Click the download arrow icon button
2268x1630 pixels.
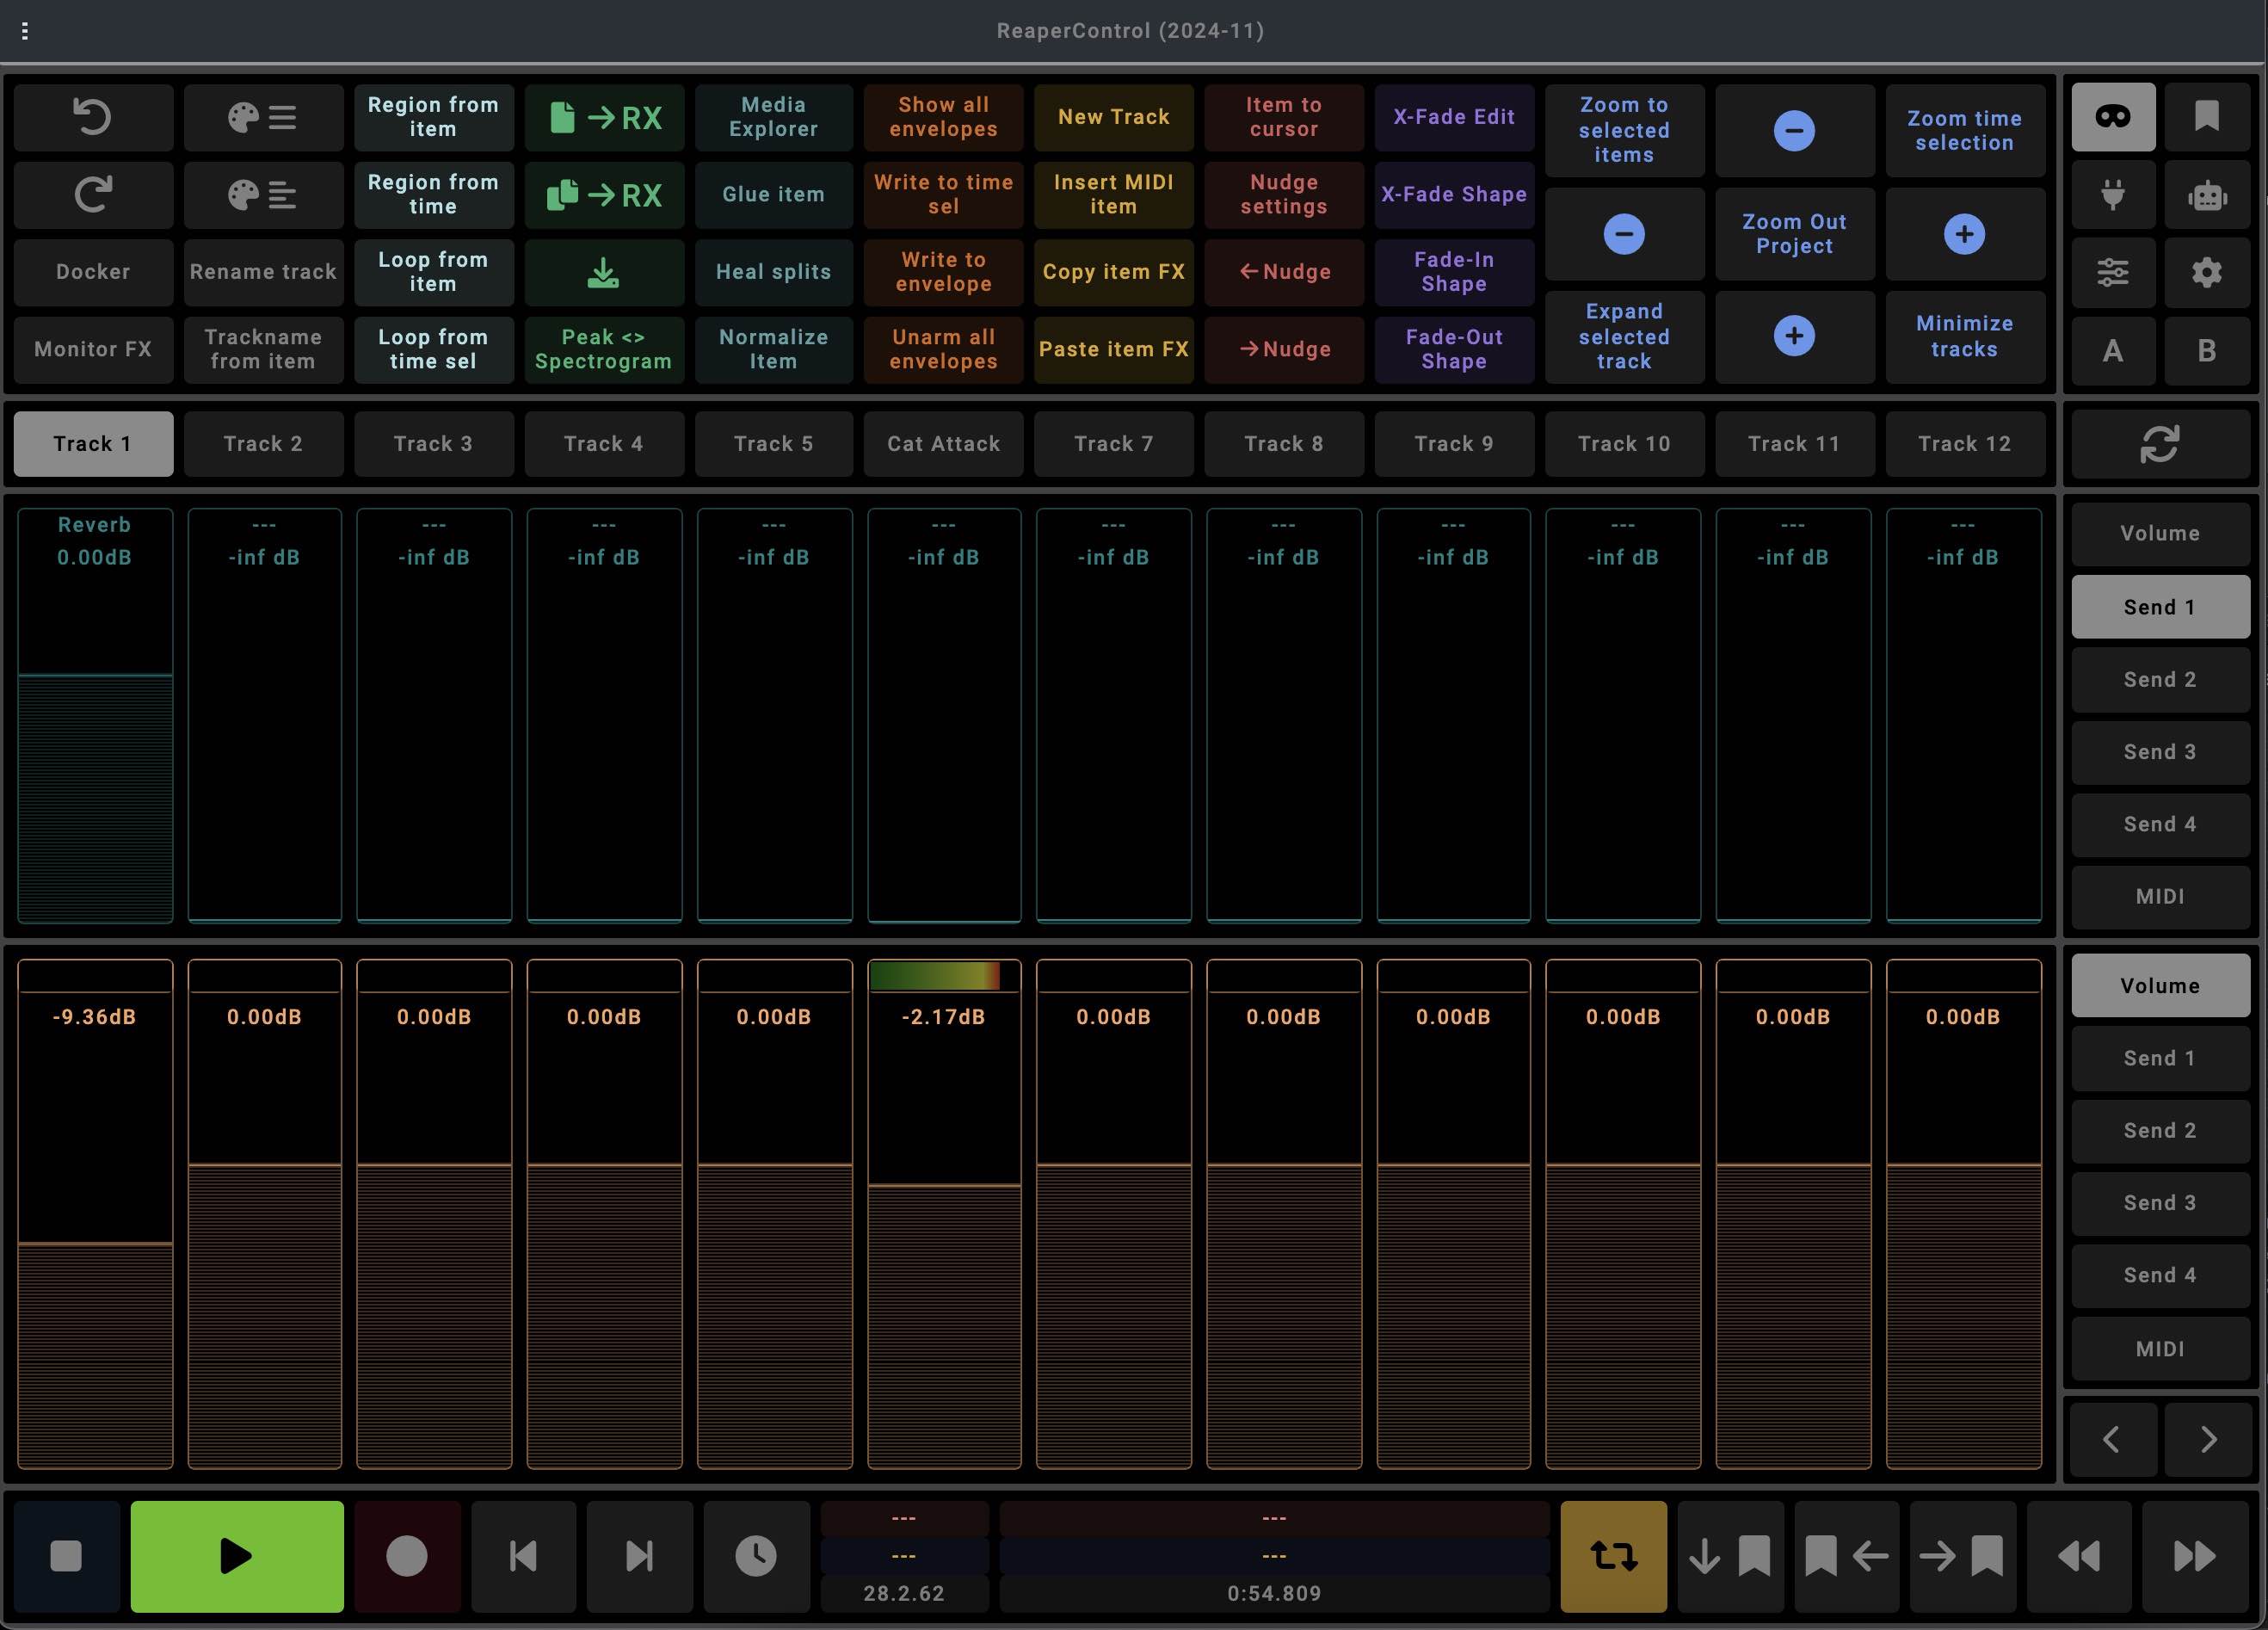(603, 272)
